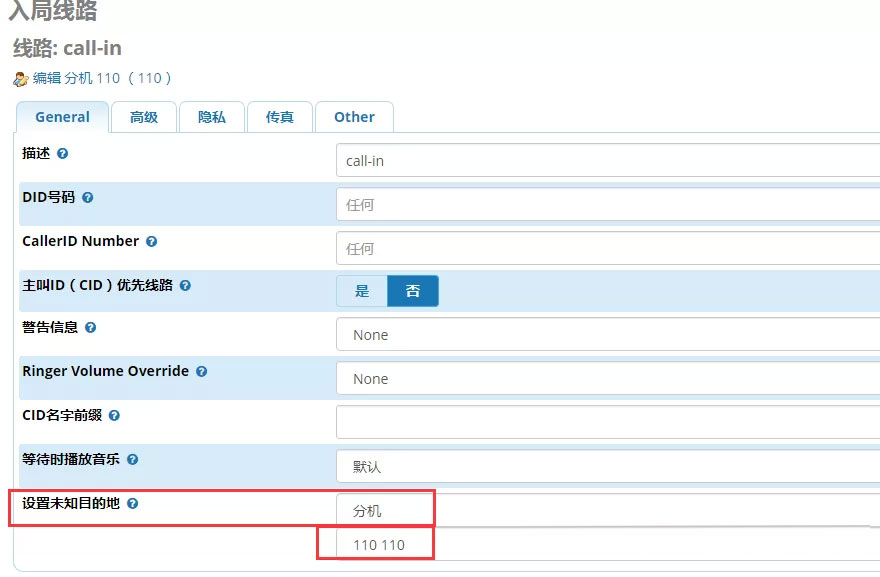880x577 pixels.
Task: Open Ringer Volume Override dropdown
Action: pyautogui.click(x=608, y=379)
